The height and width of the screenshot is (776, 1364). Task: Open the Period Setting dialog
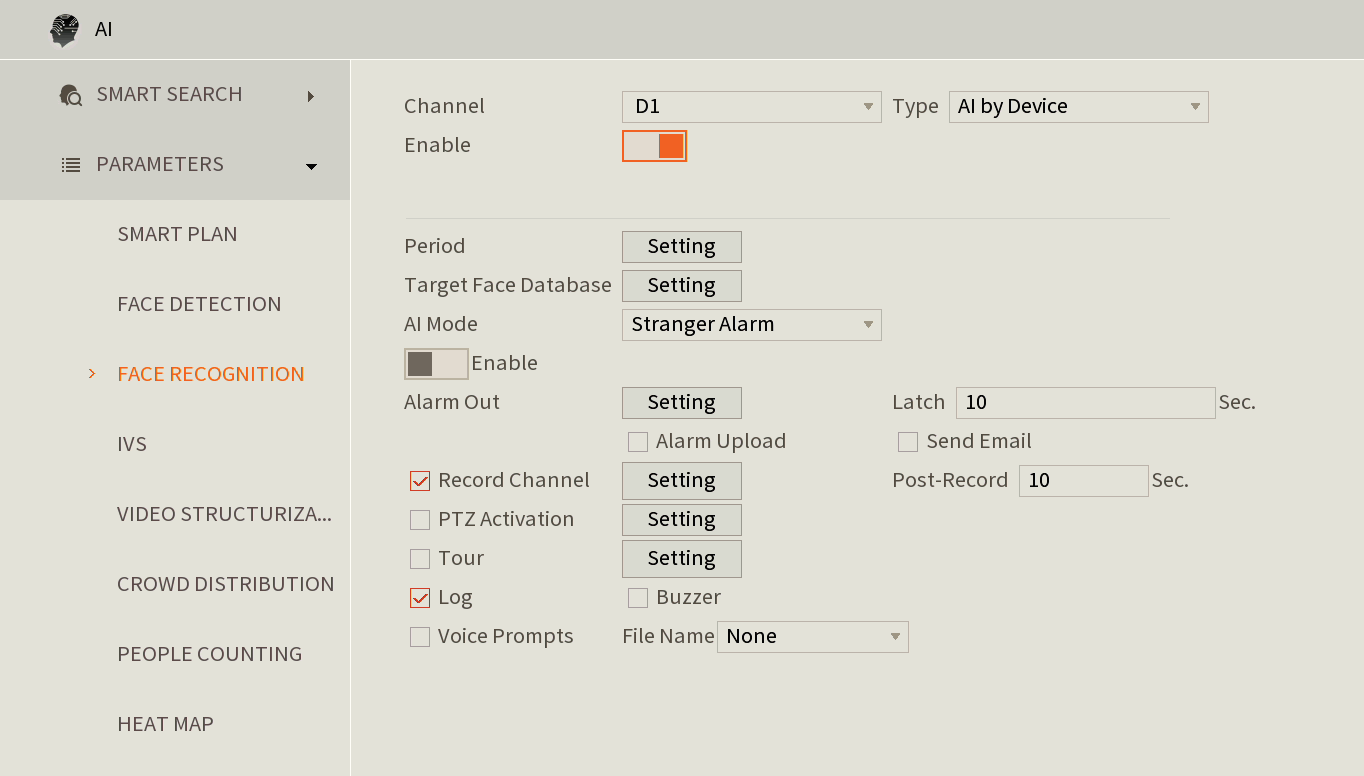click(681, 246)
